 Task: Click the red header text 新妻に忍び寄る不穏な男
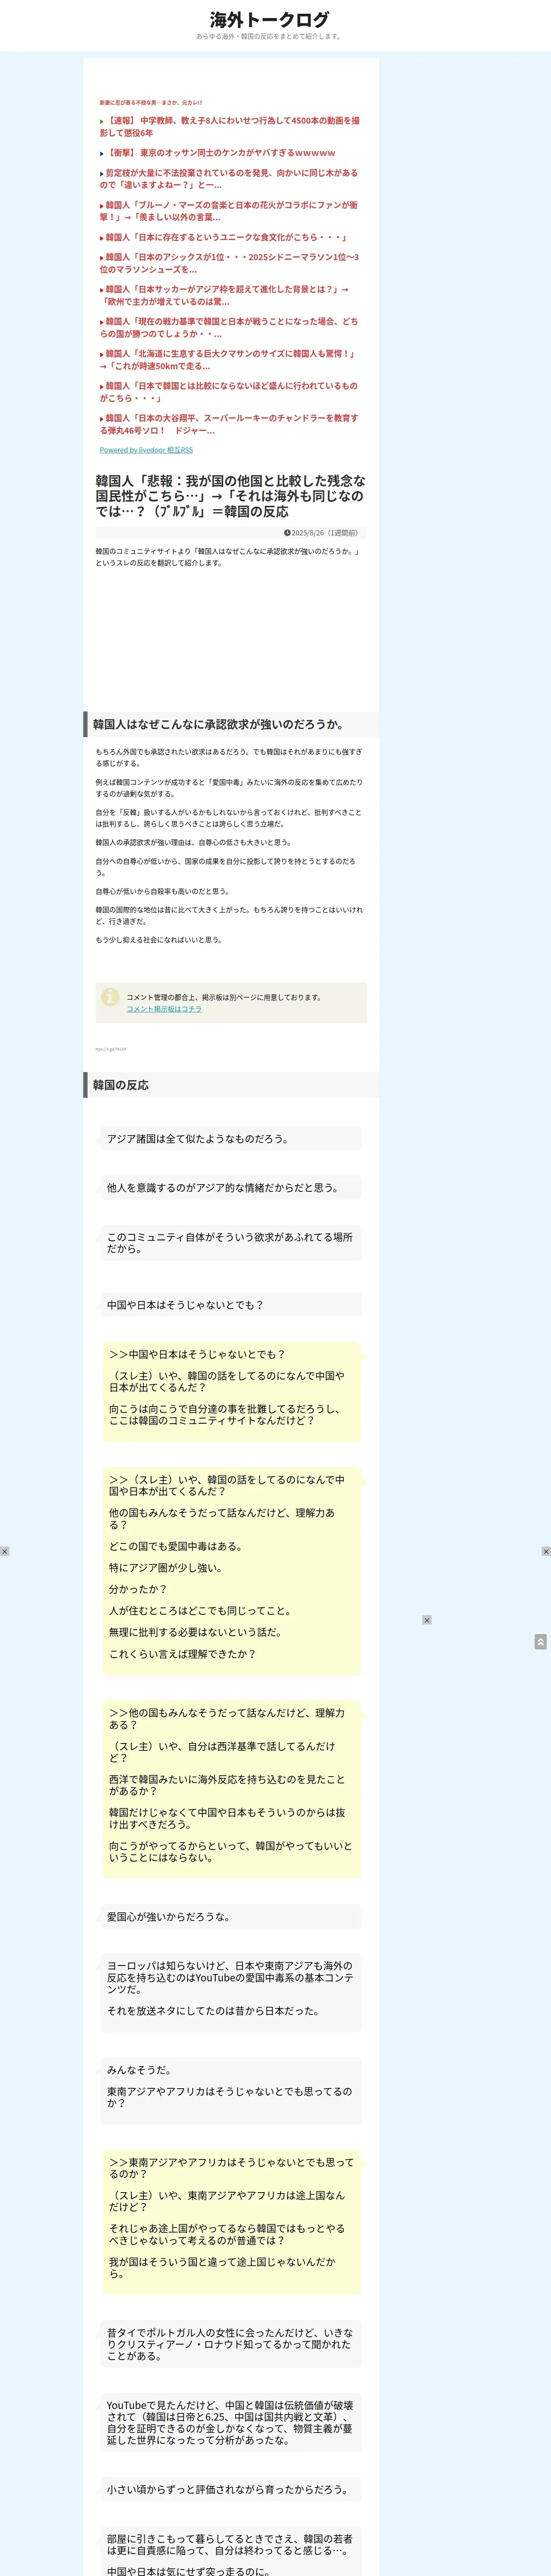pyautogui.click(x=151, y=102)
